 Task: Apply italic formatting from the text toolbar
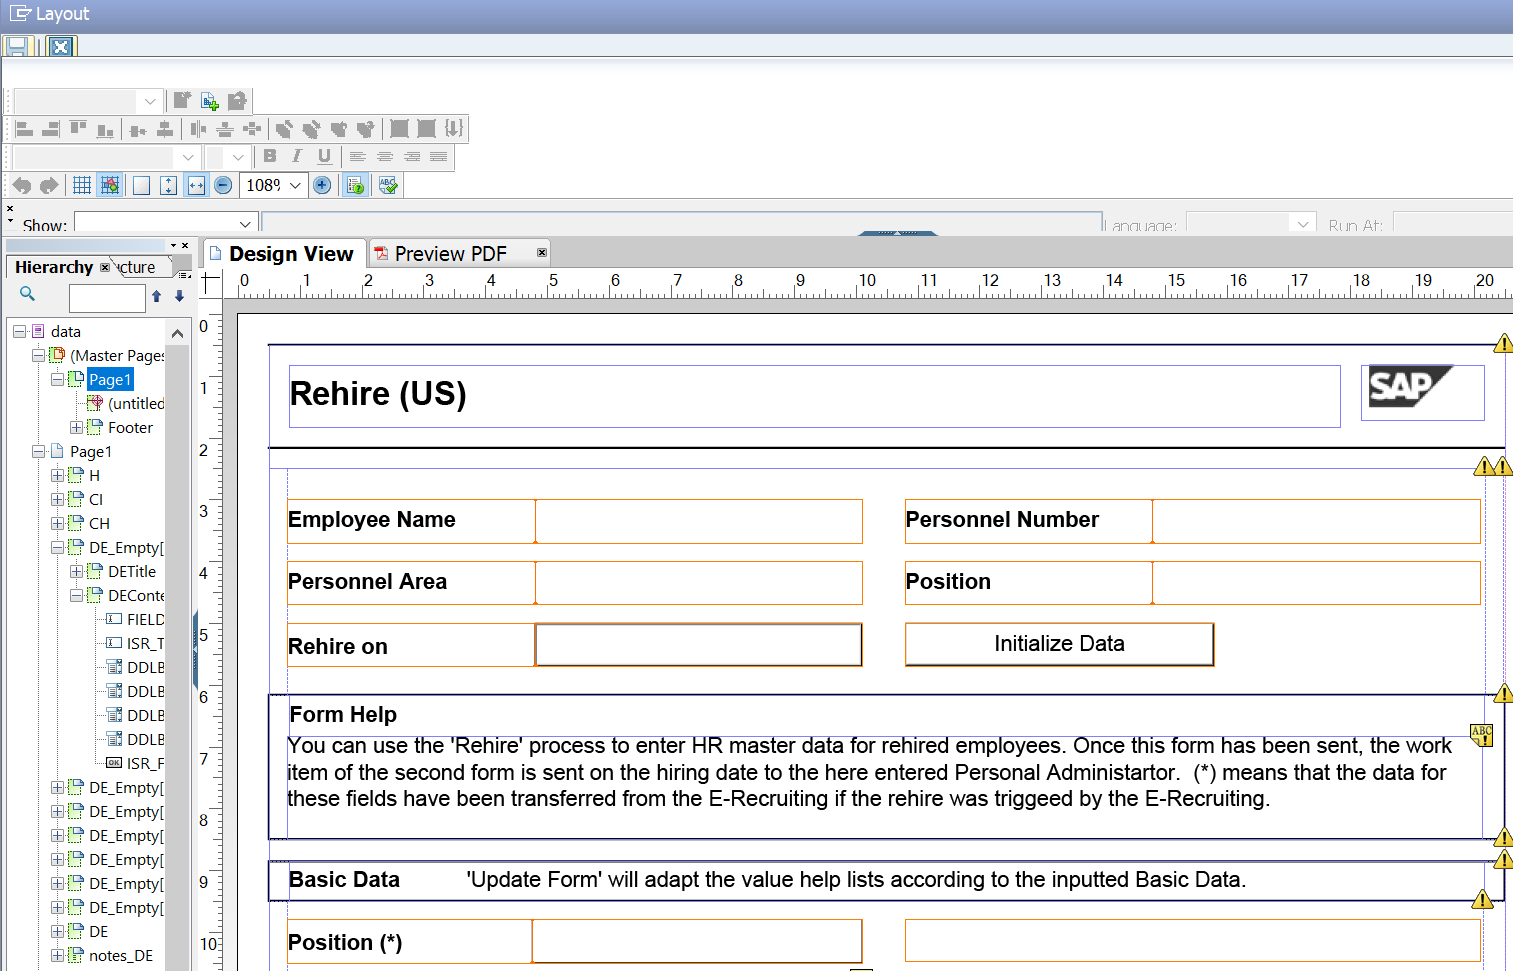point(296,156)
